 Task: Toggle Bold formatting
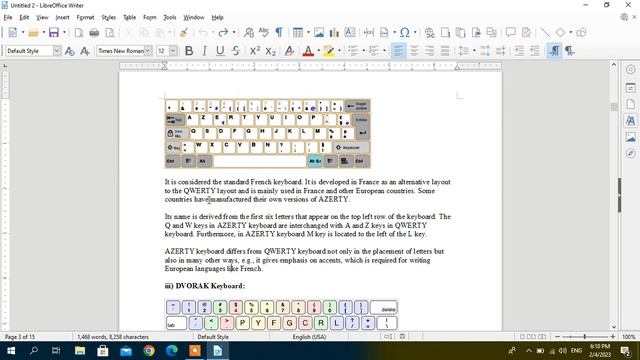coord(189,51)
